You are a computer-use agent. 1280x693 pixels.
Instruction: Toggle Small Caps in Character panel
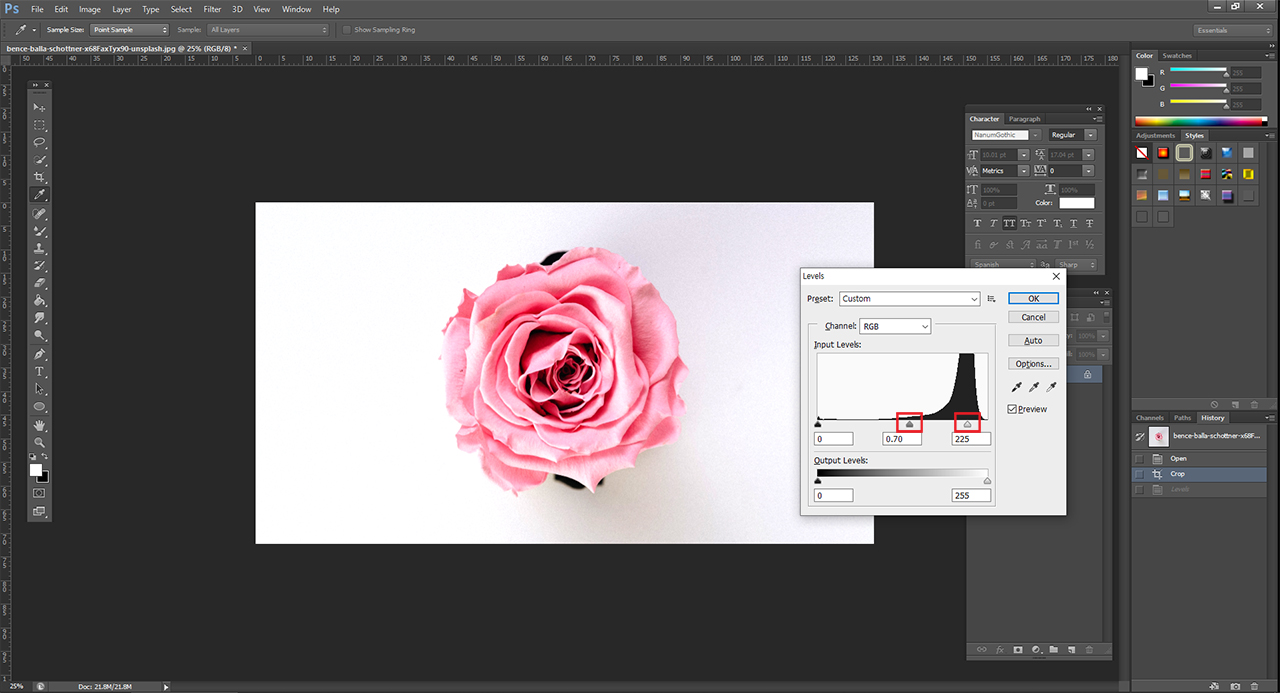pos(1026,223)
